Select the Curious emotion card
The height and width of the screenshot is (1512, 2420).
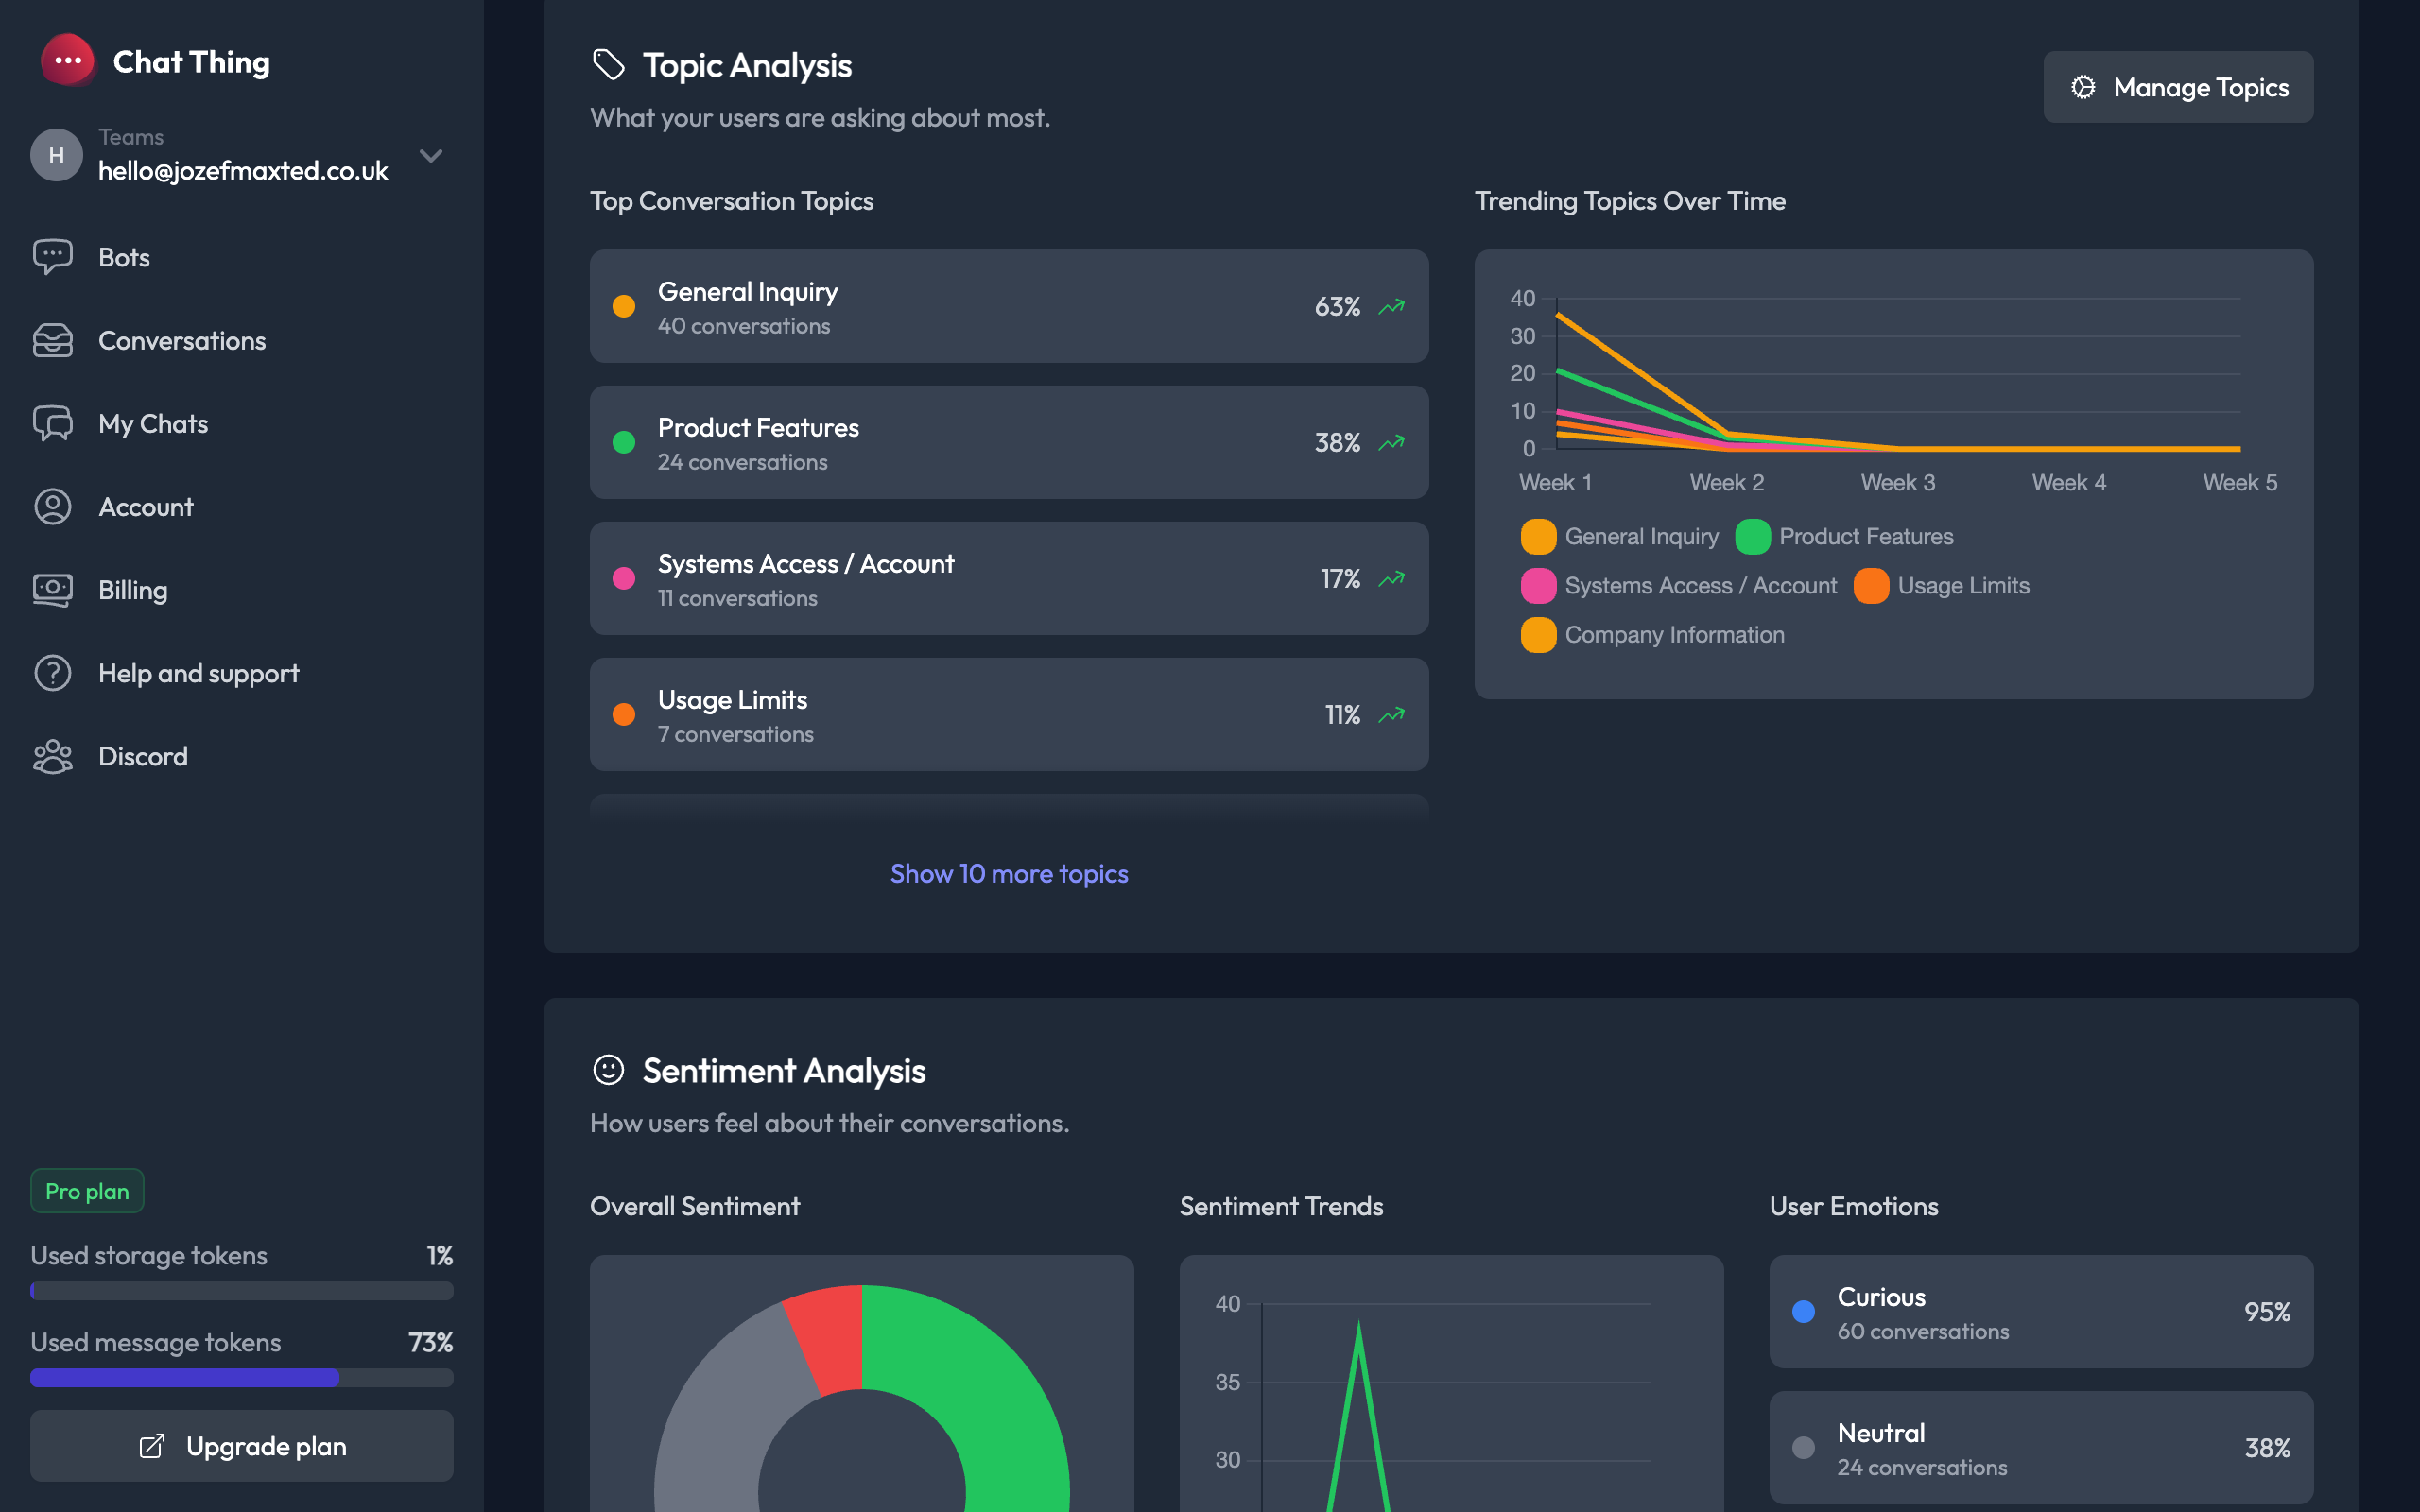click(x=2040, y=1311)
